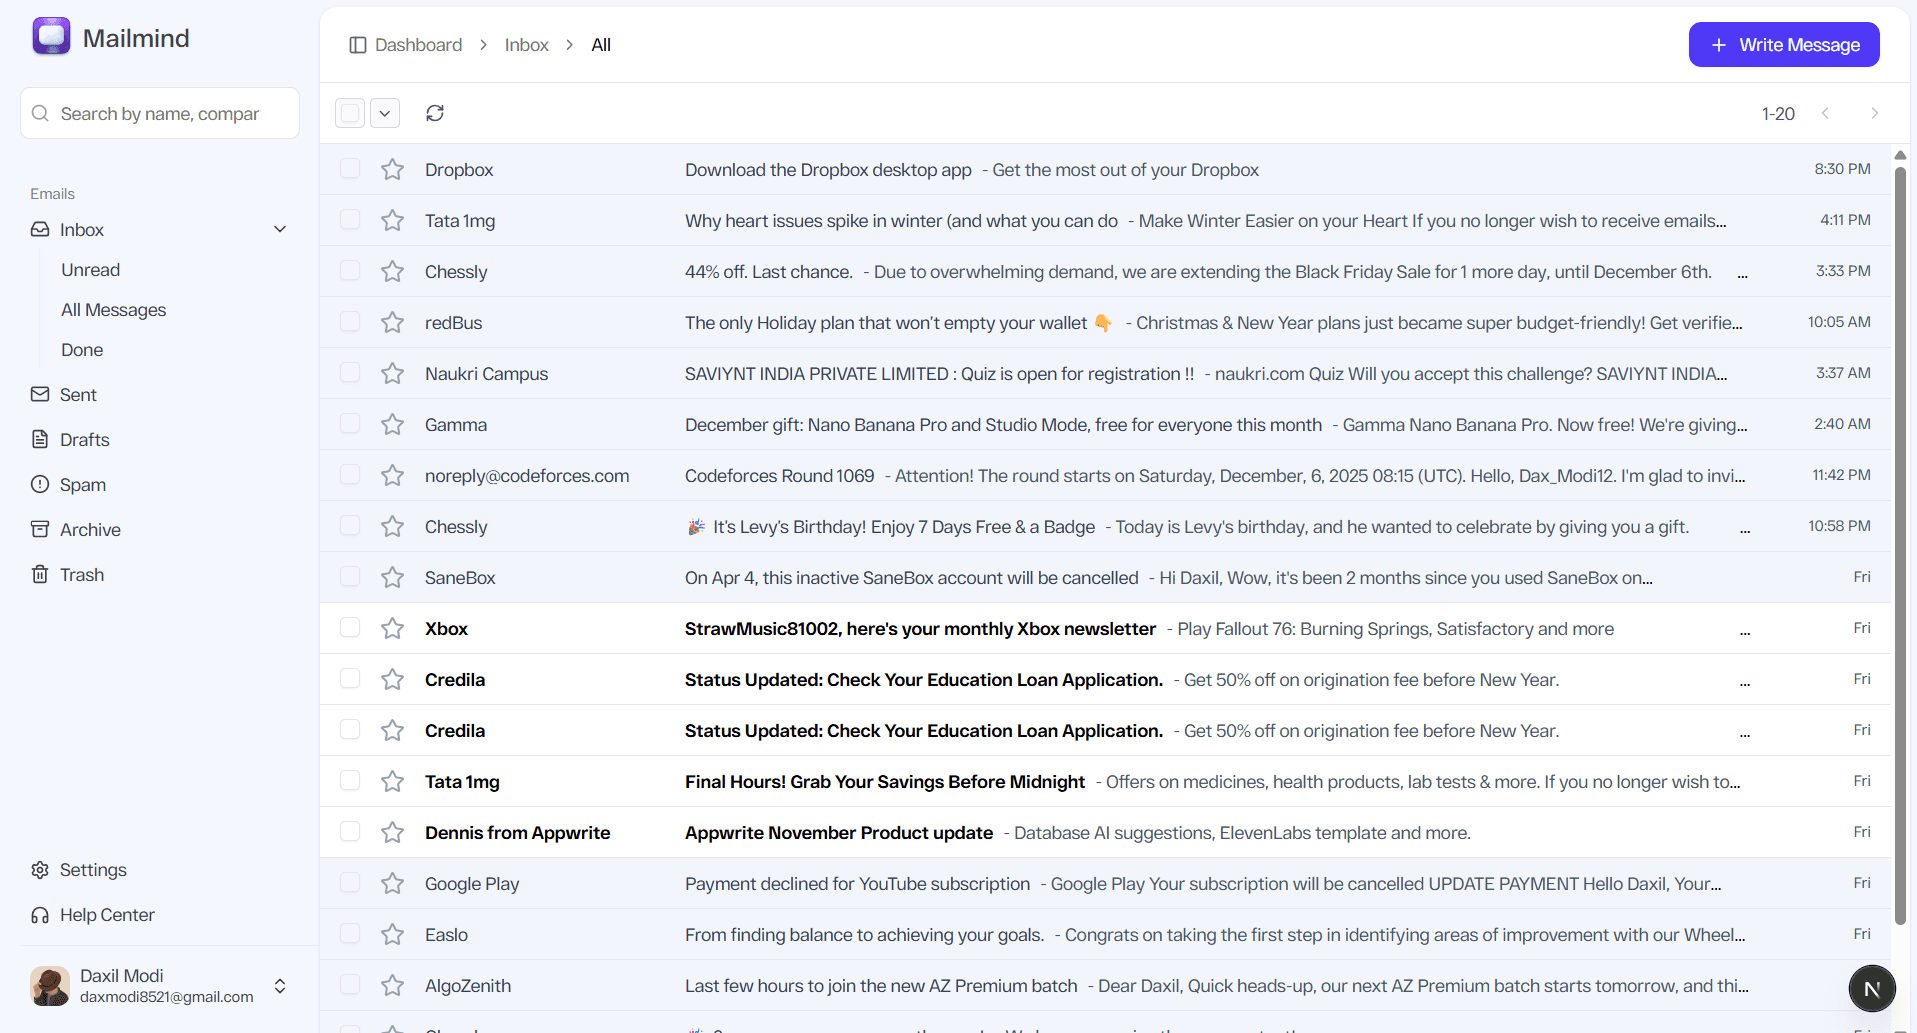Open the monthly Xbox newsletter email

(x=1105, y=629)
